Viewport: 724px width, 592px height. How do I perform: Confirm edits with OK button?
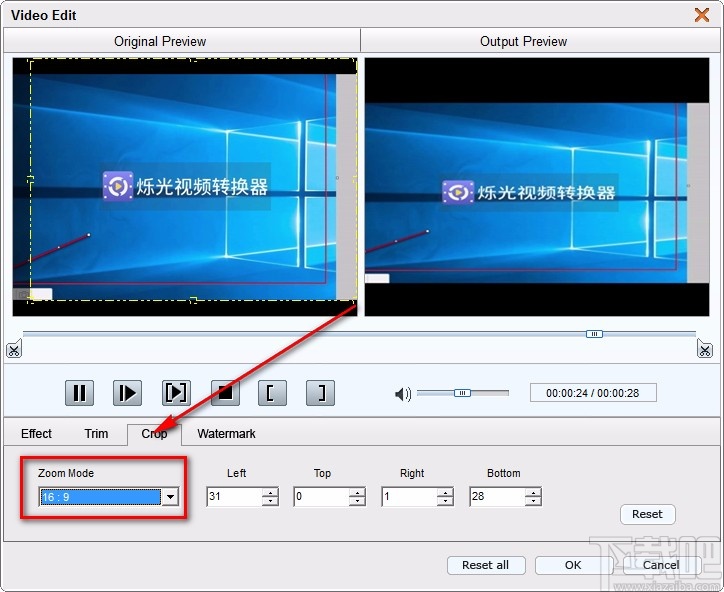573,565
